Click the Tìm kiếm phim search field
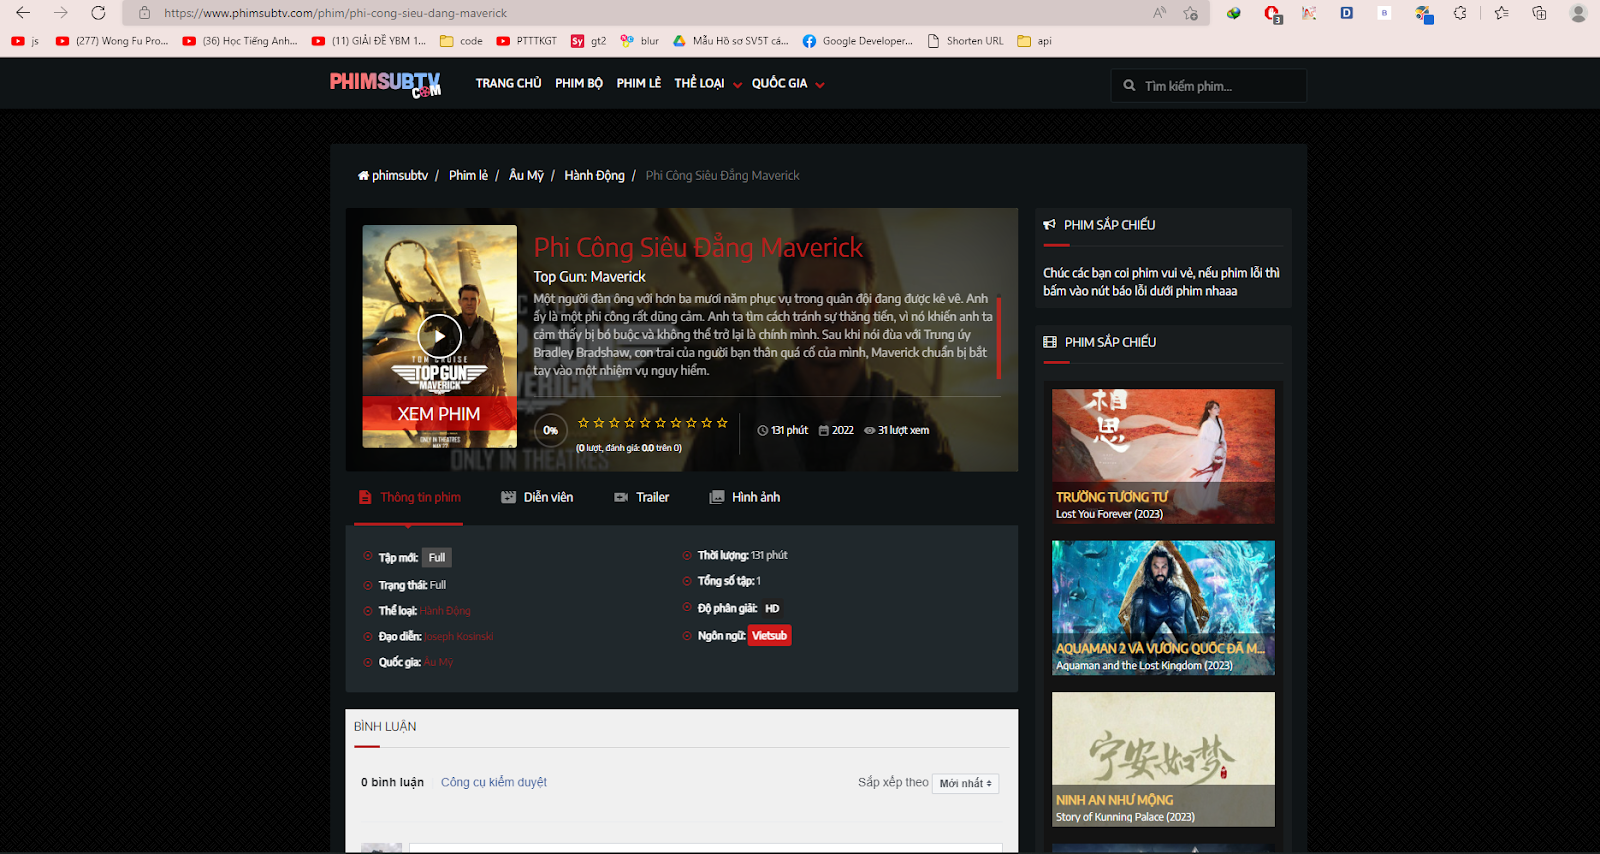The image size is (1600, 854). 1209,86
